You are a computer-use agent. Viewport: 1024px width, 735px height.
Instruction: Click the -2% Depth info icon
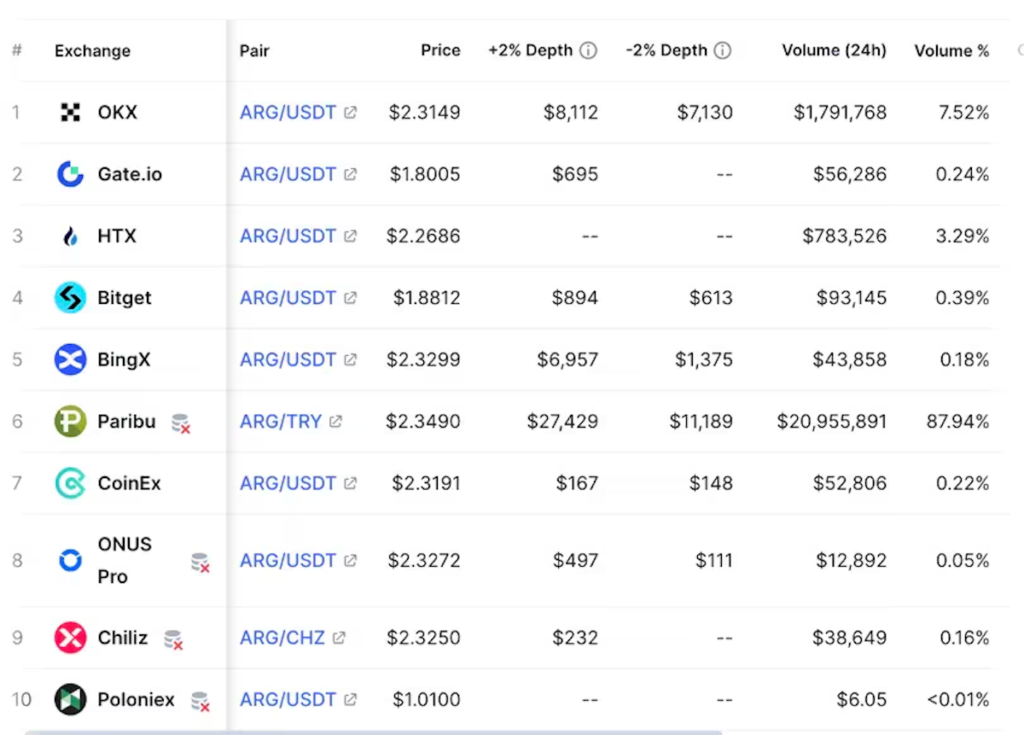[723, 50]
